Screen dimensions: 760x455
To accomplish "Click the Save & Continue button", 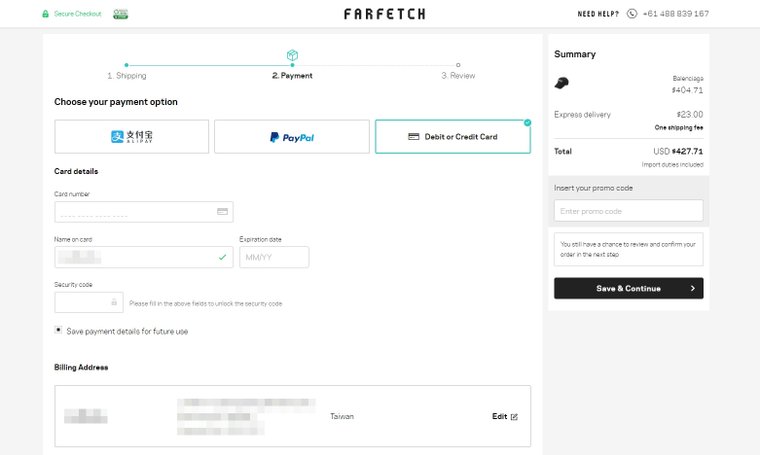I will click(x=629, y=288).
